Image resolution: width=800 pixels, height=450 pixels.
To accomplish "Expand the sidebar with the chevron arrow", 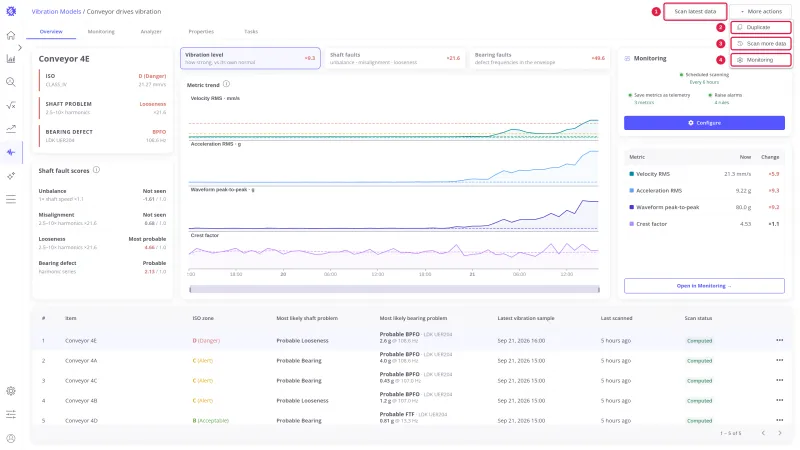I will tap(19, 47).
